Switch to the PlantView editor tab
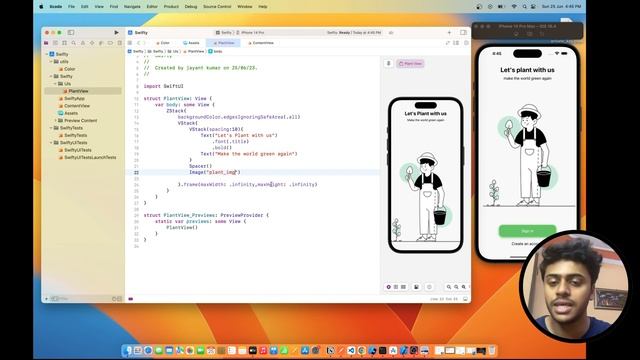 click(223, 43)
